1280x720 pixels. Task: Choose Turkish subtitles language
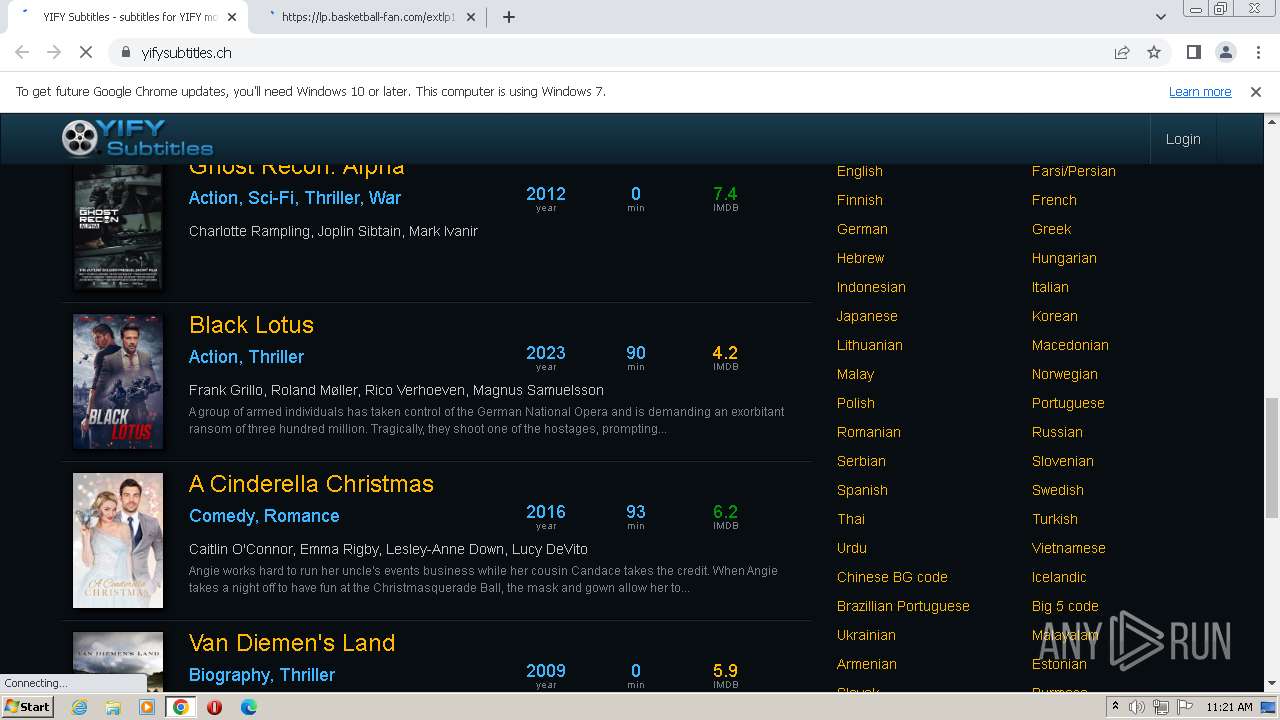click(1055, 519)
